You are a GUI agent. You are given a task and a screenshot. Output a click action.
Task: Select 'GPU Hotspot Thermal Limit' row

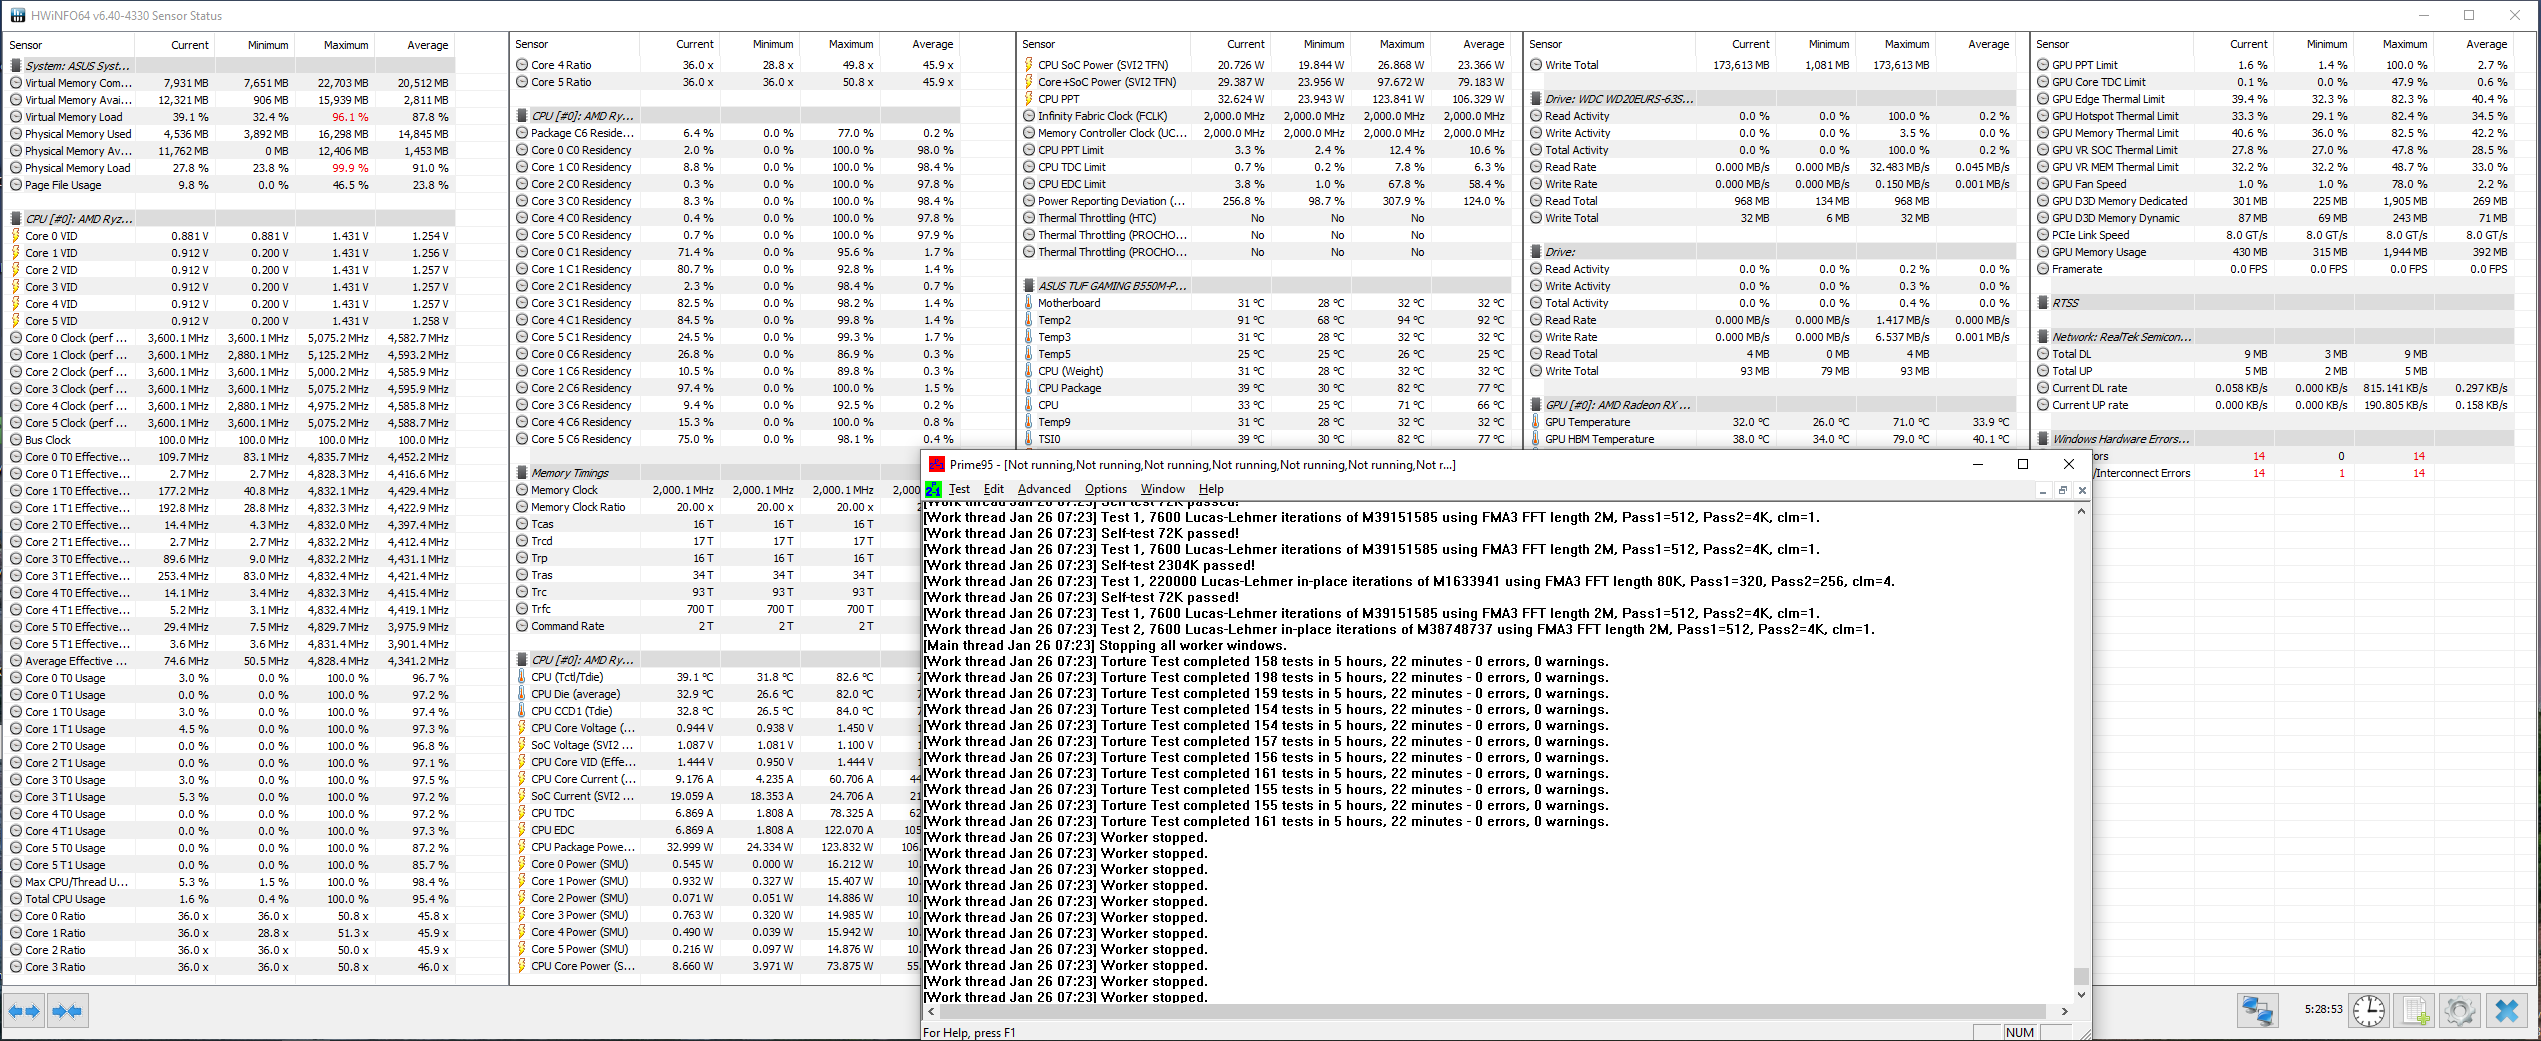[x=2274, y=116]
